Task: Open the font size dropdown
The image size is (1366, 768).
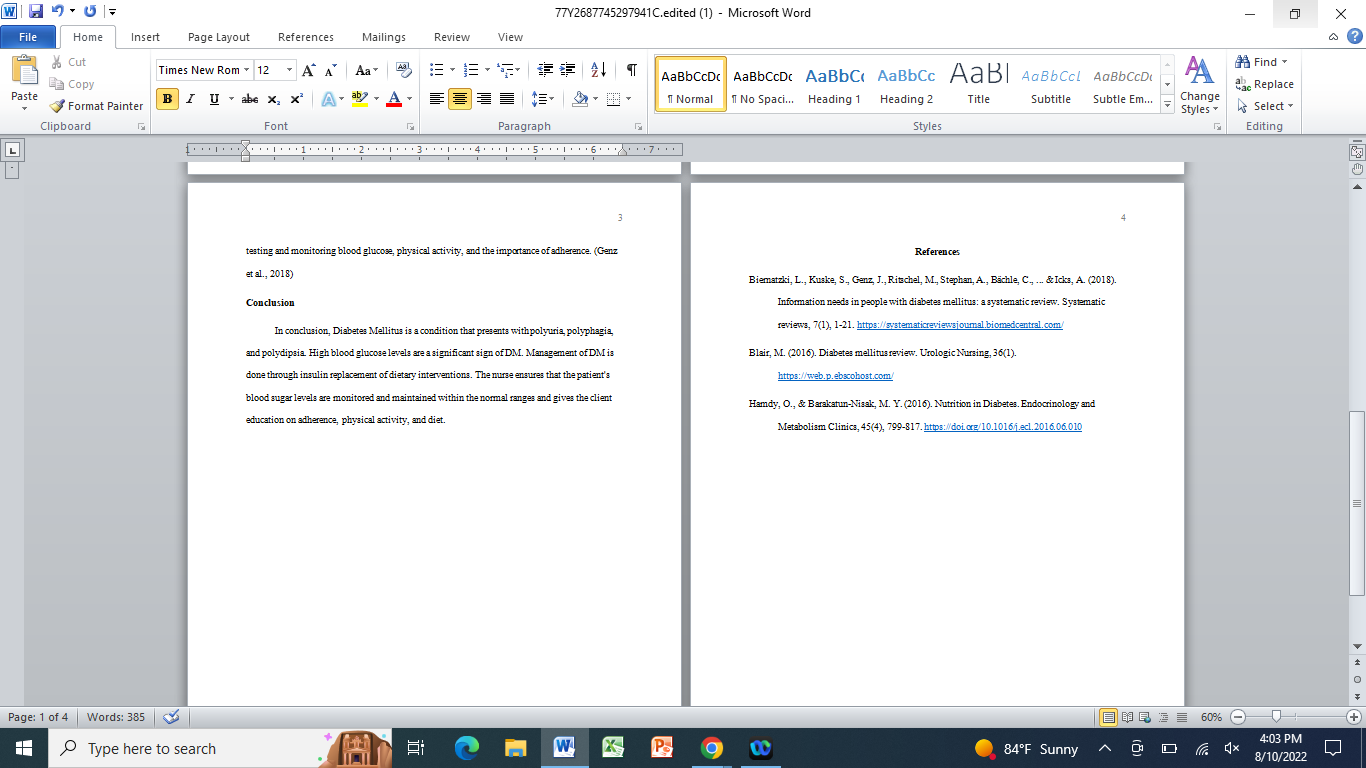Action: tap(290, 70)
